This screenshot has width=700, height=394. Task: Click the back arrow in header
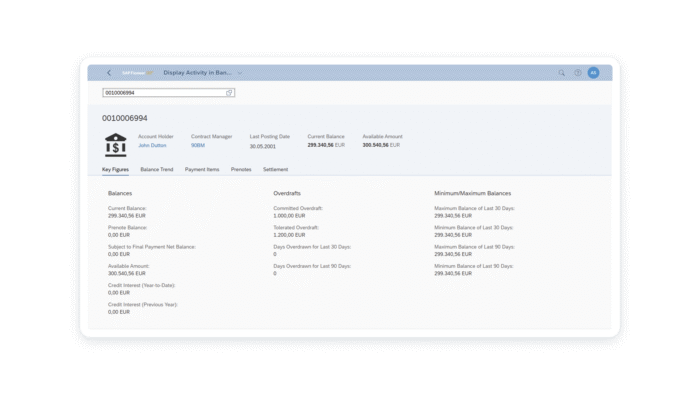109,73
